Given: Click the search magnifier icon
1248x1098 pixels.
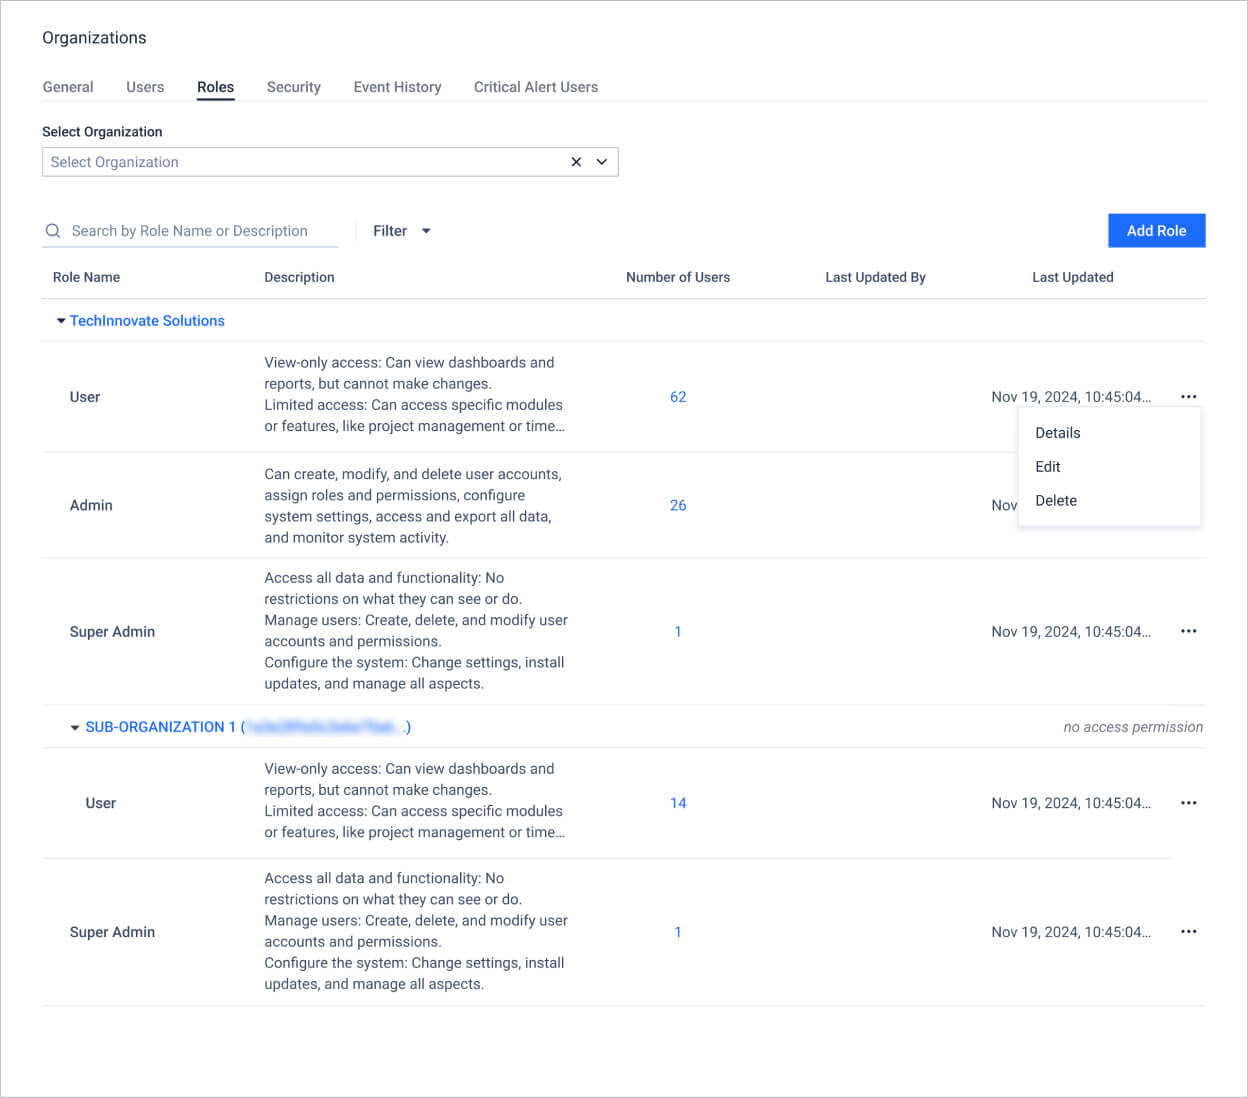Looking at the screenshot, I should pos(53,230).
